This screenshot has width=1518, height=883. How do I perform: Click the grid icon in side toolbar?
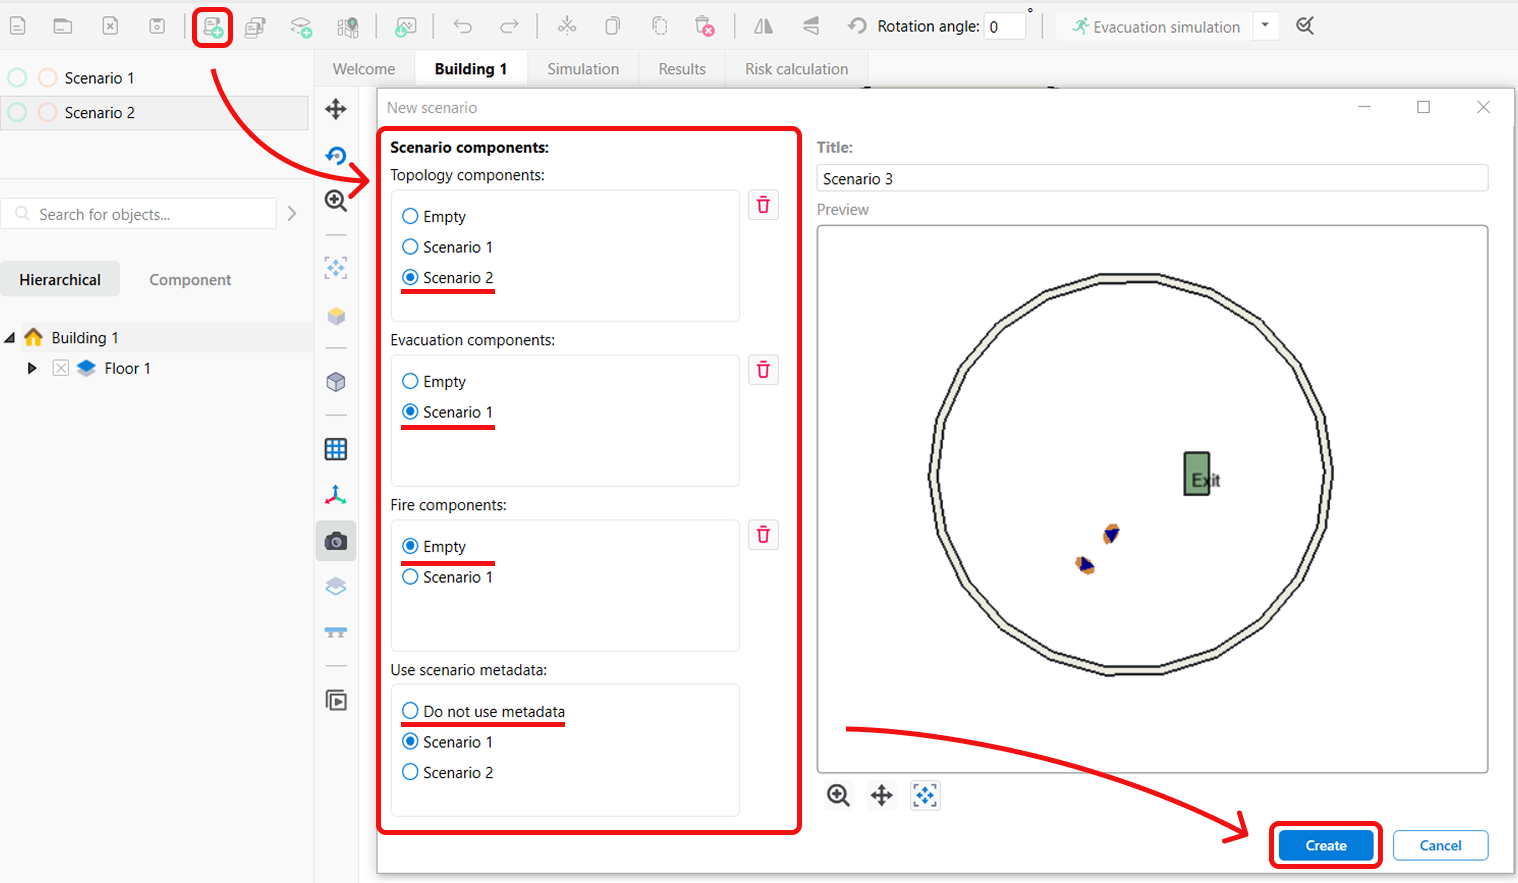[x=336, y=449]
